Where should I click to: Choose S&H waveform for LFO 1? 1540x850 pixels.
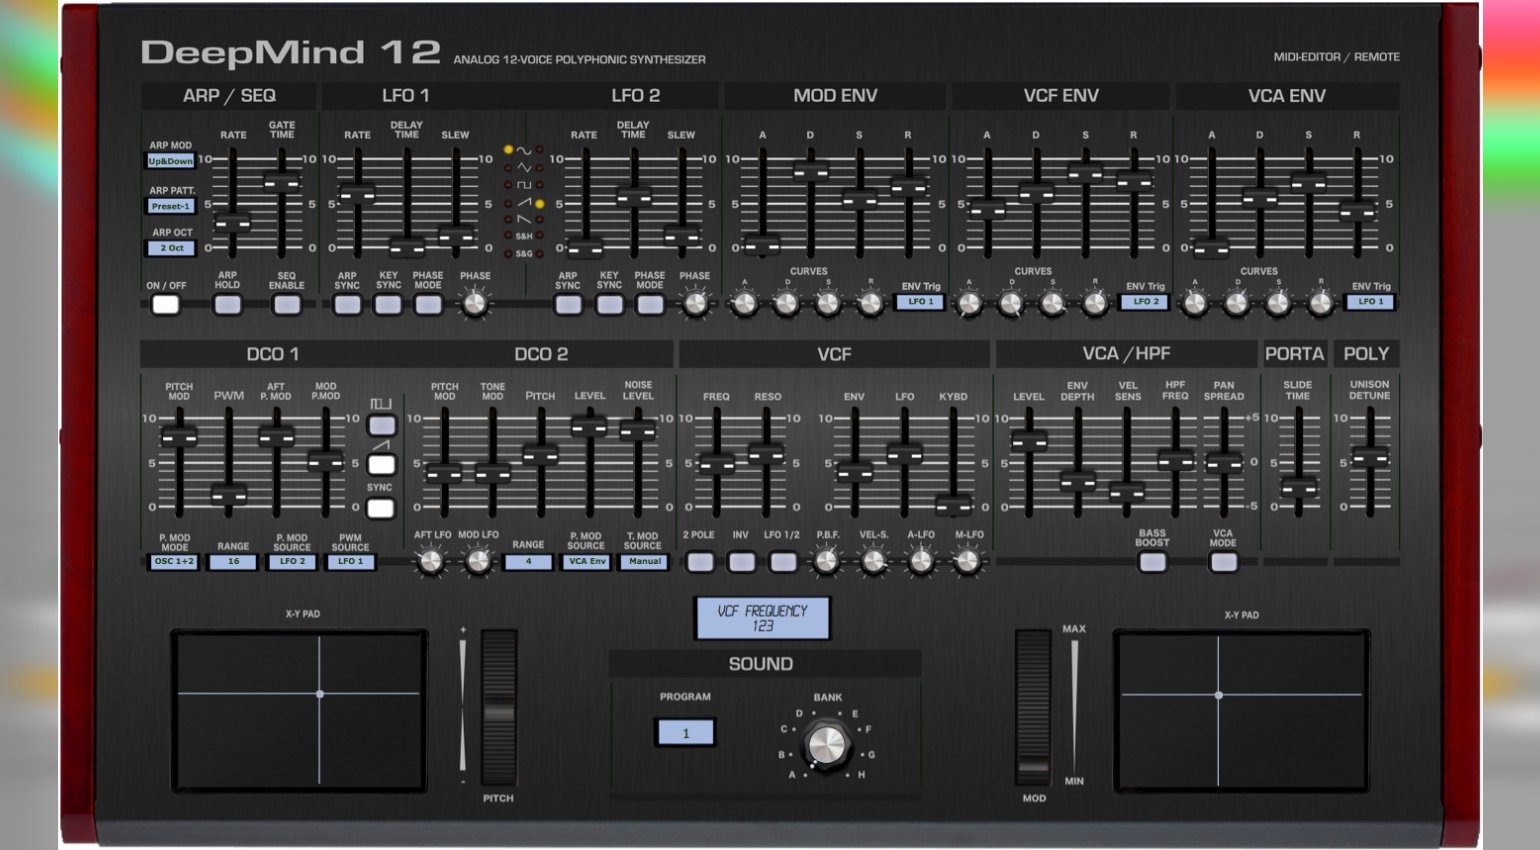(508, 236)
